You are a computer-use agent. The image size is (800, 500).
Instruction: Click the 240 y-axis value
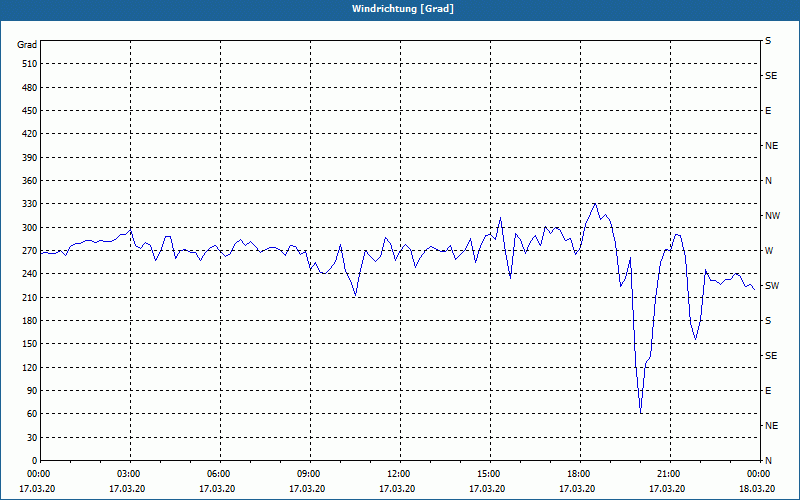30,274
